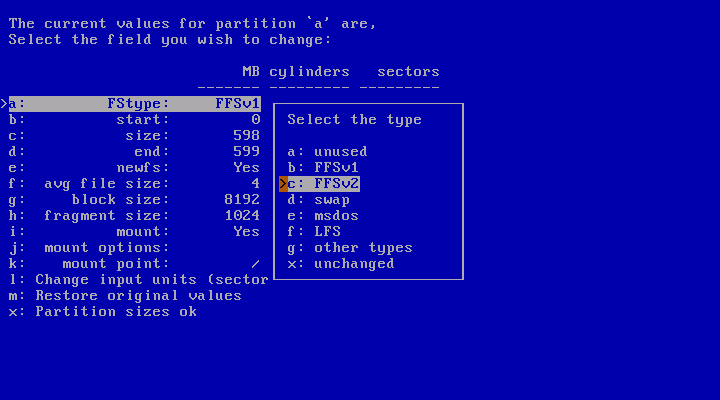The height and width of the screenshot is (400, 720).
Task: Choose 'x: unchanged' in type list
Action: coord(341,264)
